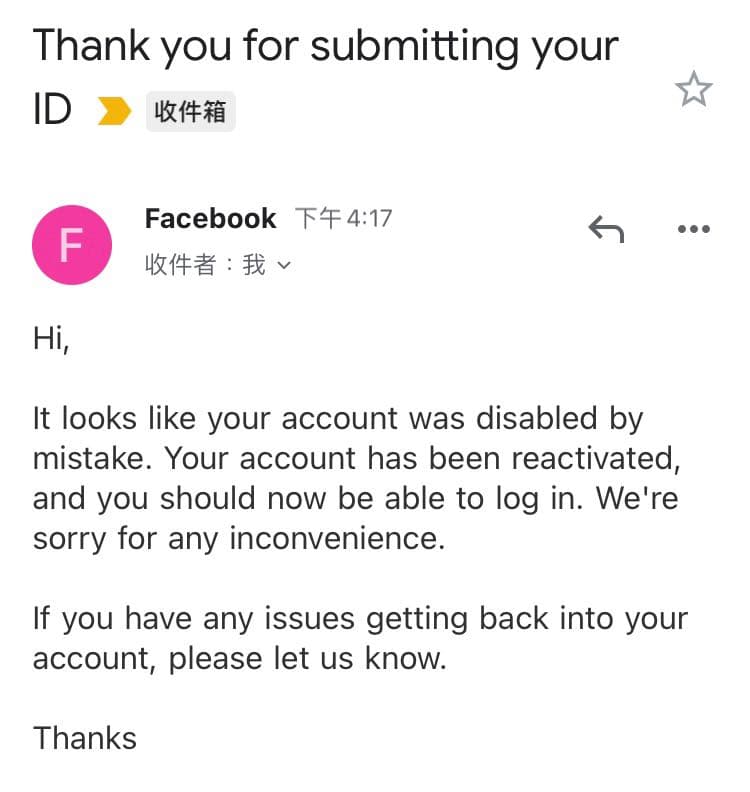Expand recipient details chevron
The image size is (750, 792).
point(283,266)
